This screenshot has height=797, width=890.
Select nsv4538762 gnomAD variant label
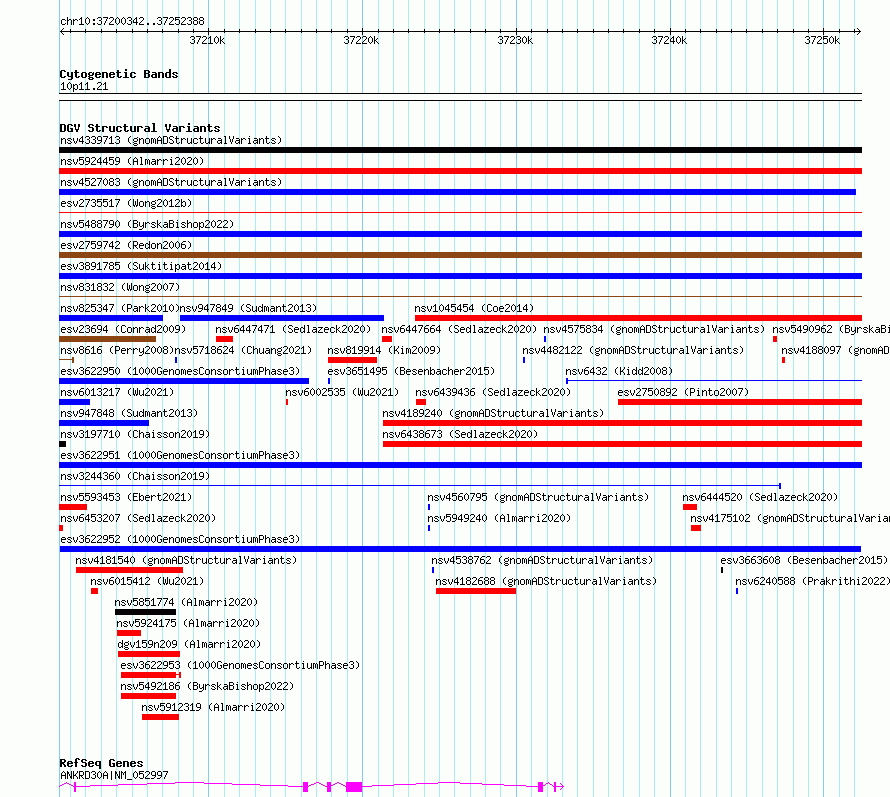point(542,560)
